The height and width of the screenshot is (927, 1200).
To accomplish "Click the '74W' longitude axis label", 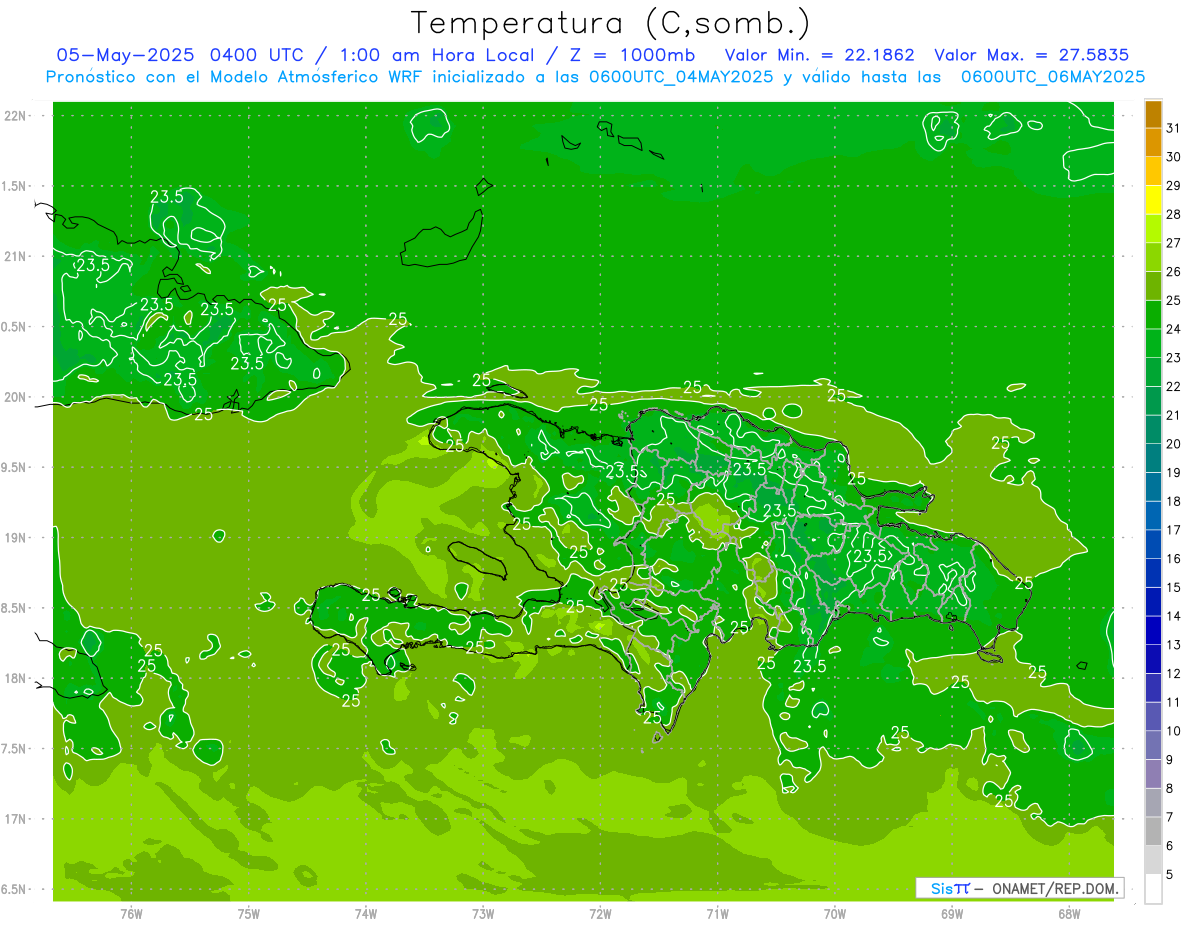I will tap(366, 913).
